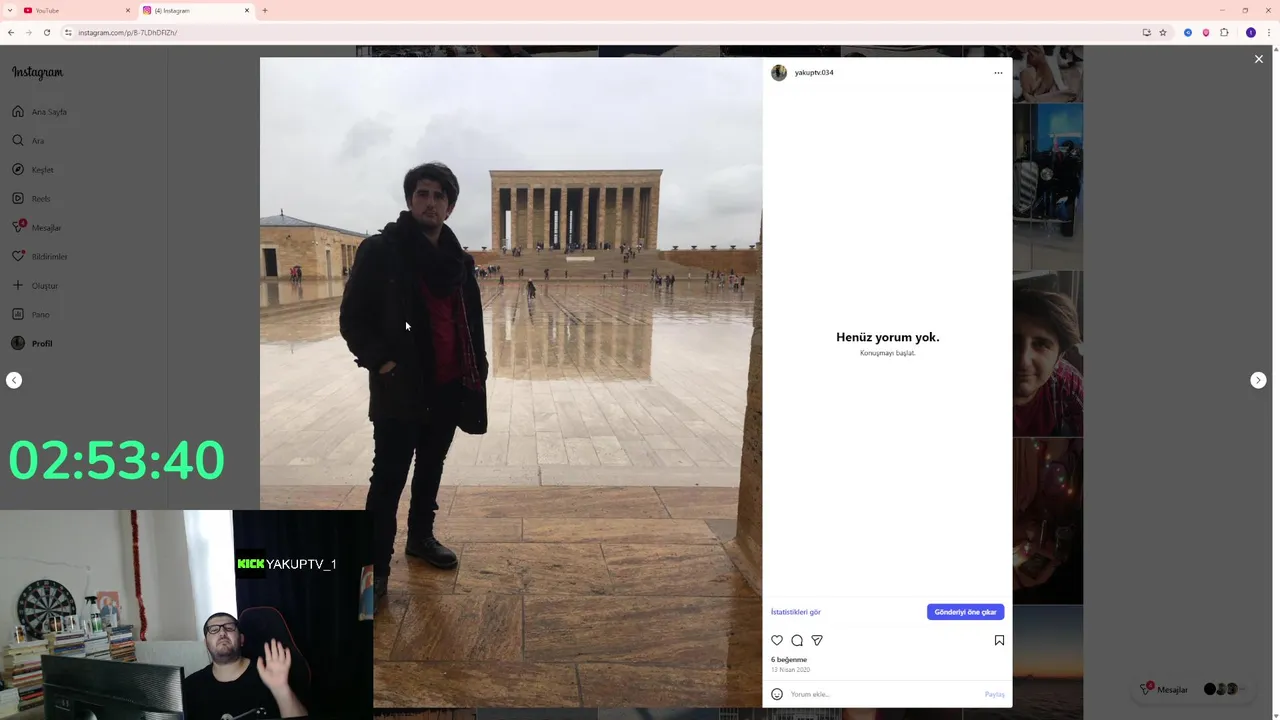Open Mesajlar messenger icon in sidebar
This screenshot has height=720, width=1280.
18,227
